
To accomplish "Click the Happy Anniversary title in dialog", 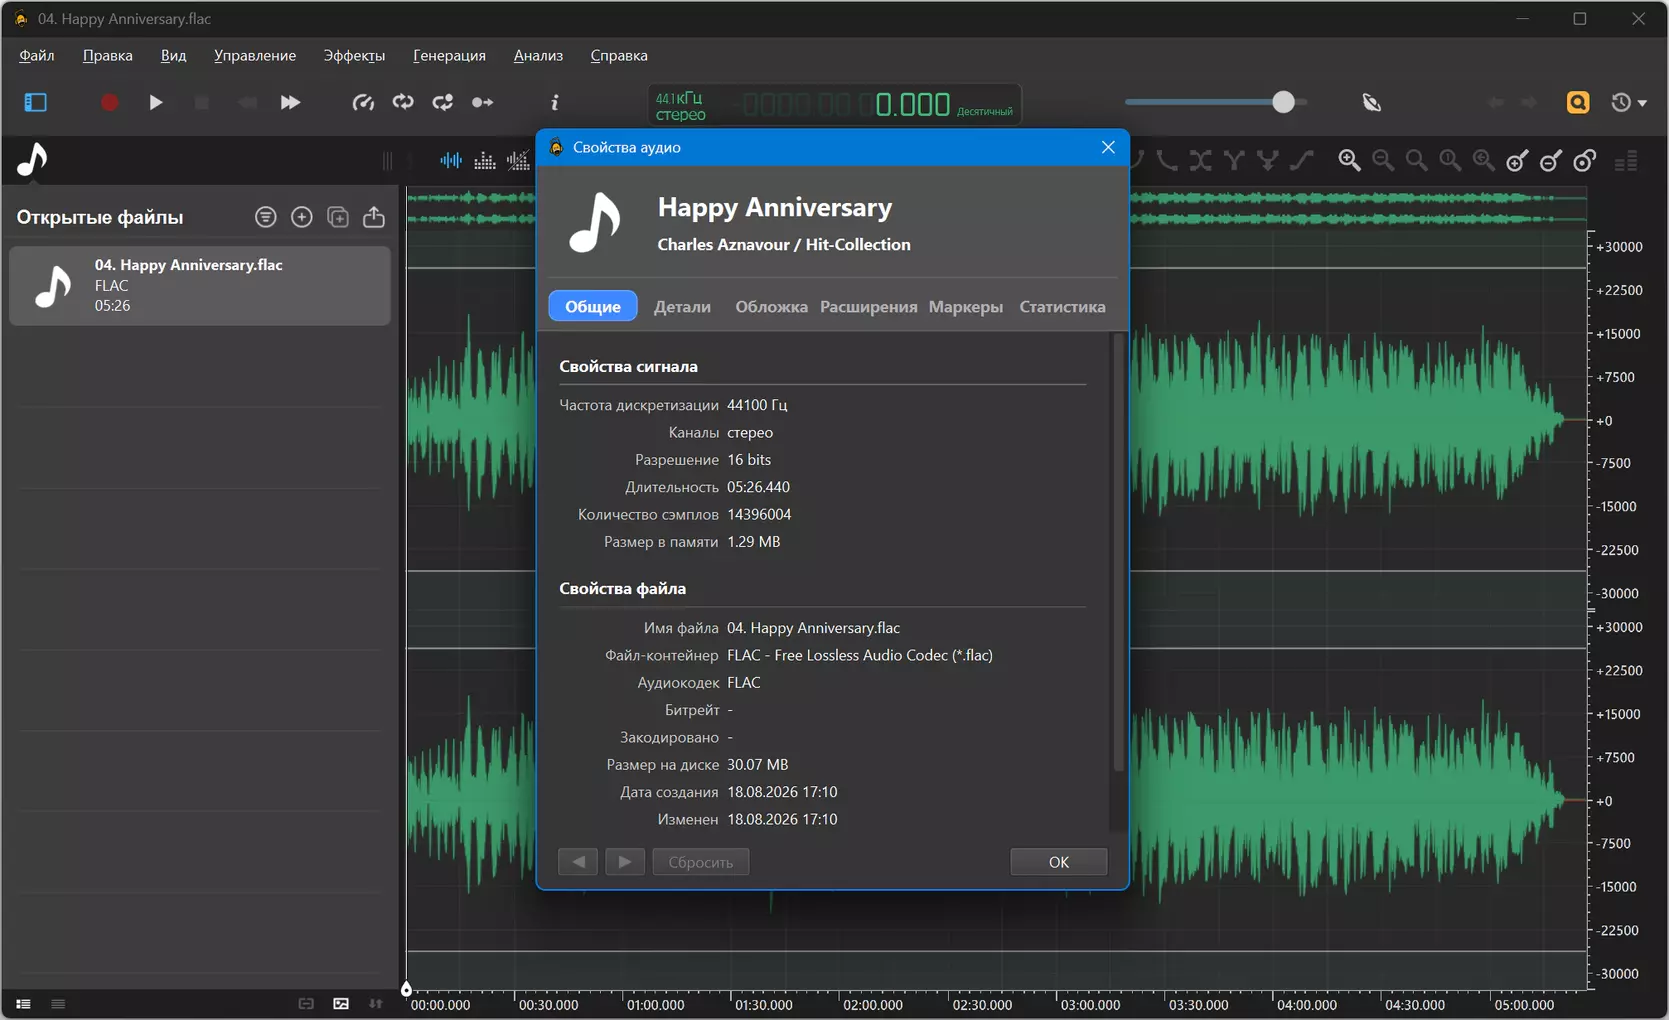I will click(775, 207).
